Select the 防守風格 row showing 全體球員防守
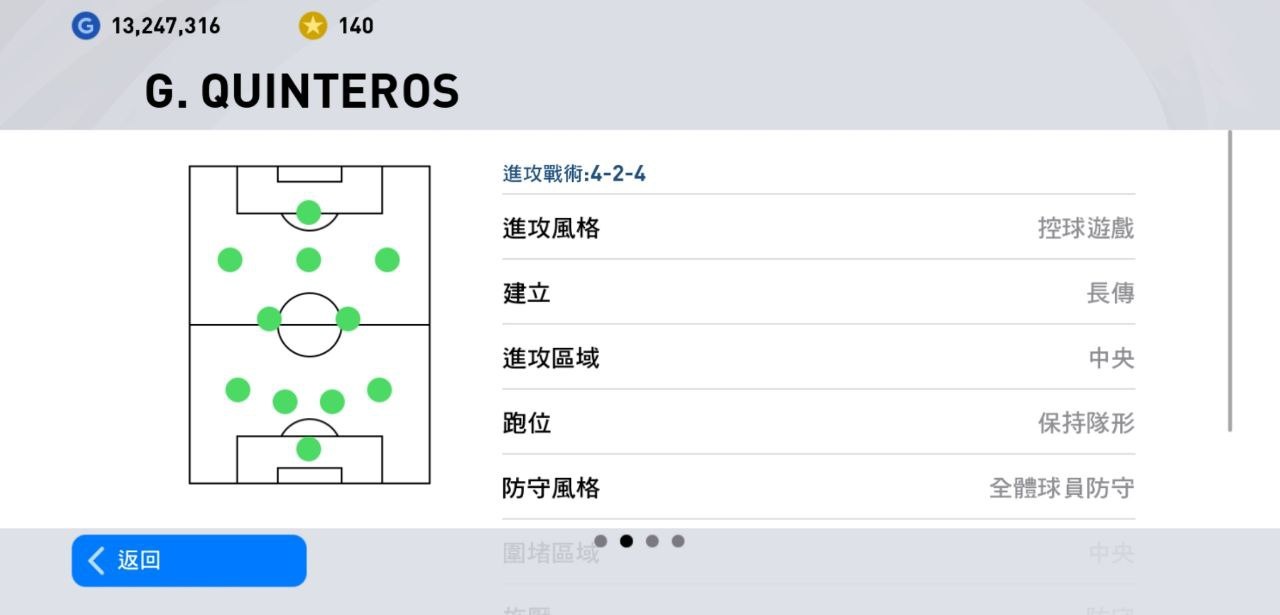Screen dimensions: 1280x615 (818, 487)
